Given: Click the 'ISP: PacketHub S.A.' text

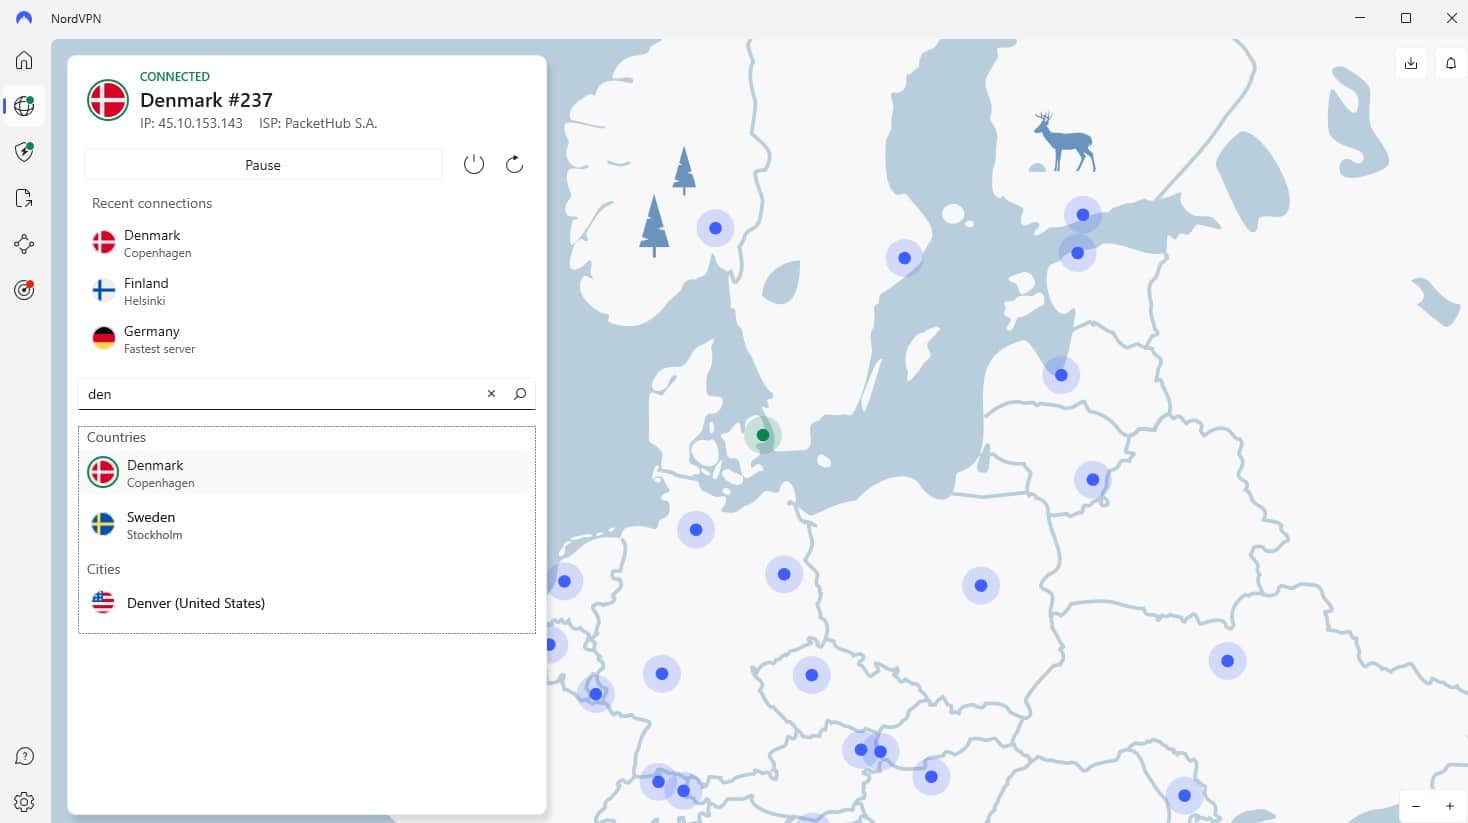Looking at the screenshot, I should (x=318, y=123).
